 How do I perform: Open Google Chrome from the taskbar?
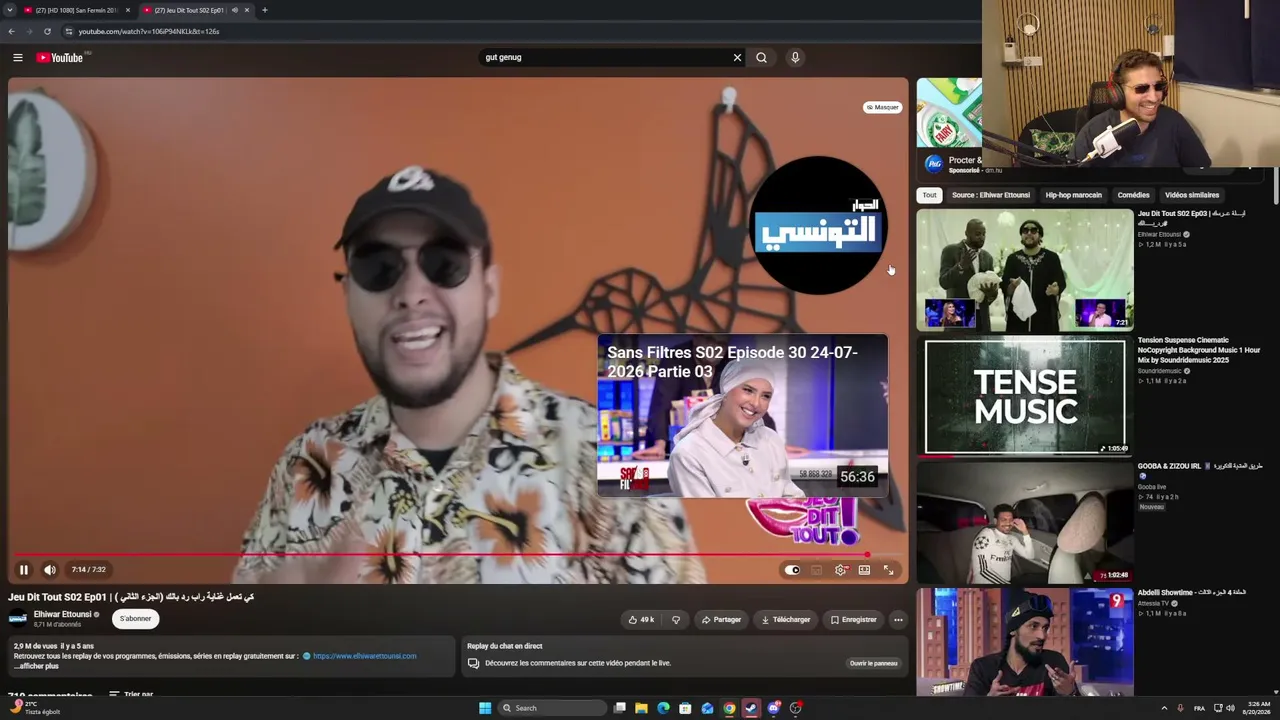tap(729, 708)
